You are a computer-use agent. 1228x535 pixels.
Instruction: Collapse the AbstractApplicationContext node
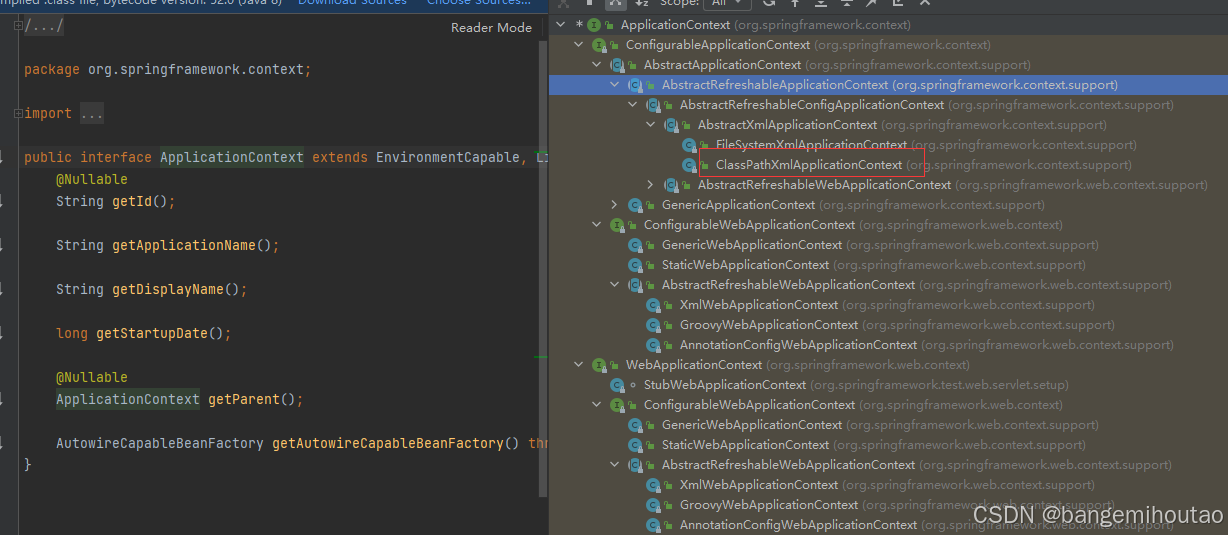597,65
